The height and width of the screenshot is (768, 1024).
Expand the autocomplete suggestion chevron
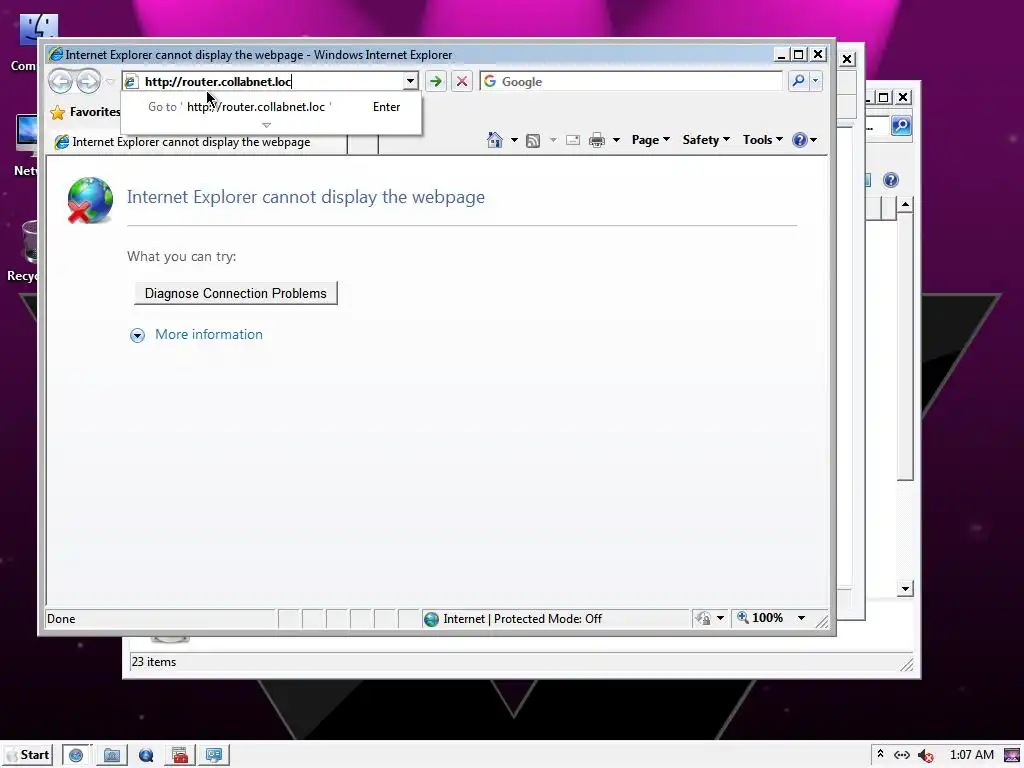pos(266,125)
